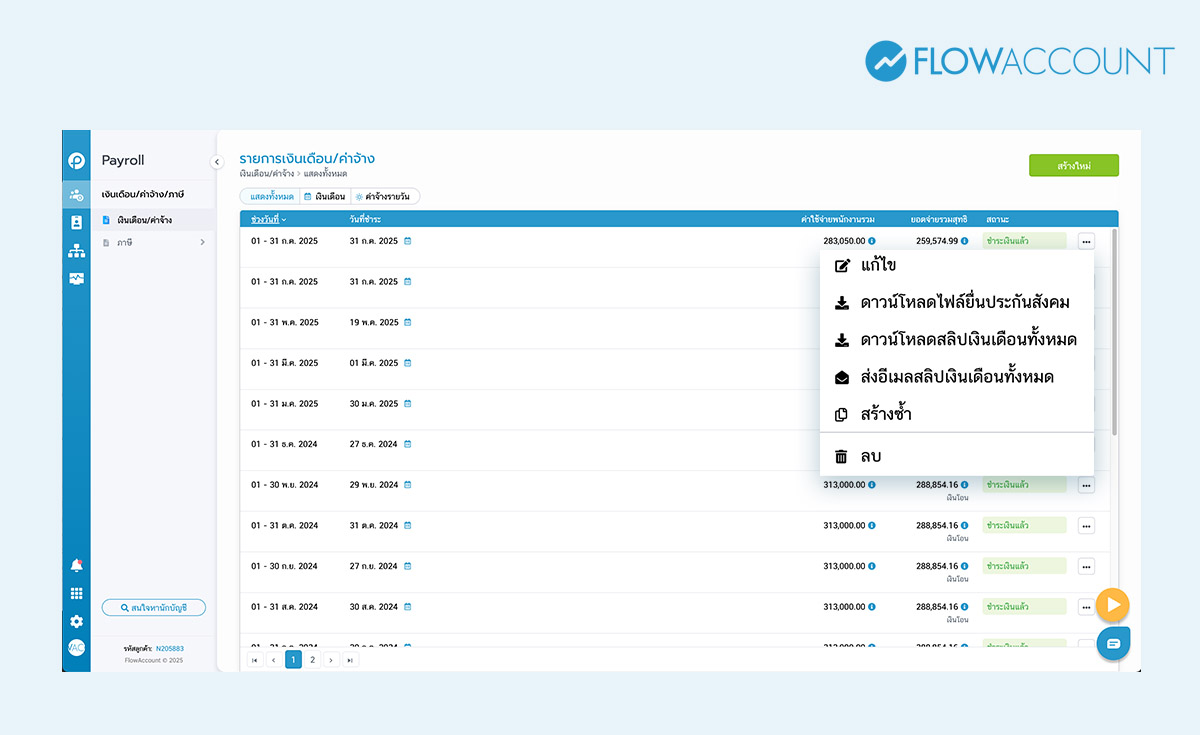Go to page 2 in pagination
Screen dimensions: 1200x735
click(313, 660)
